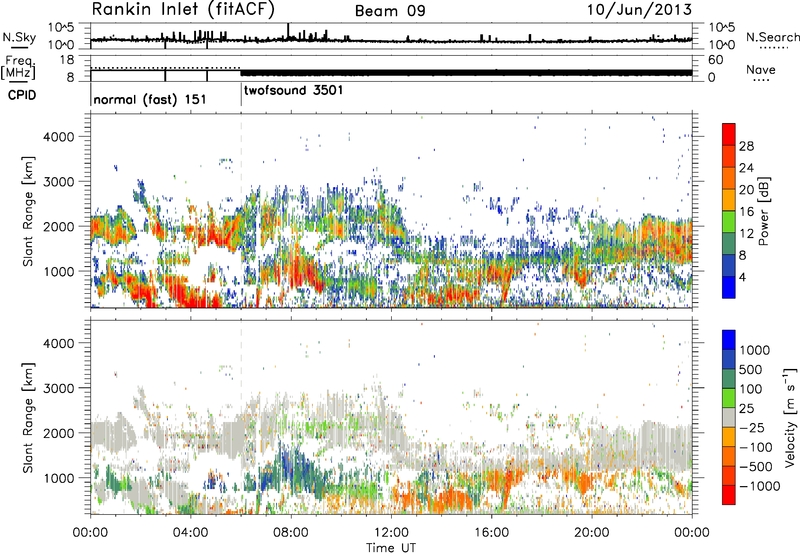
Task: Select the "Beam 09" header text
Action: [390, 11]
